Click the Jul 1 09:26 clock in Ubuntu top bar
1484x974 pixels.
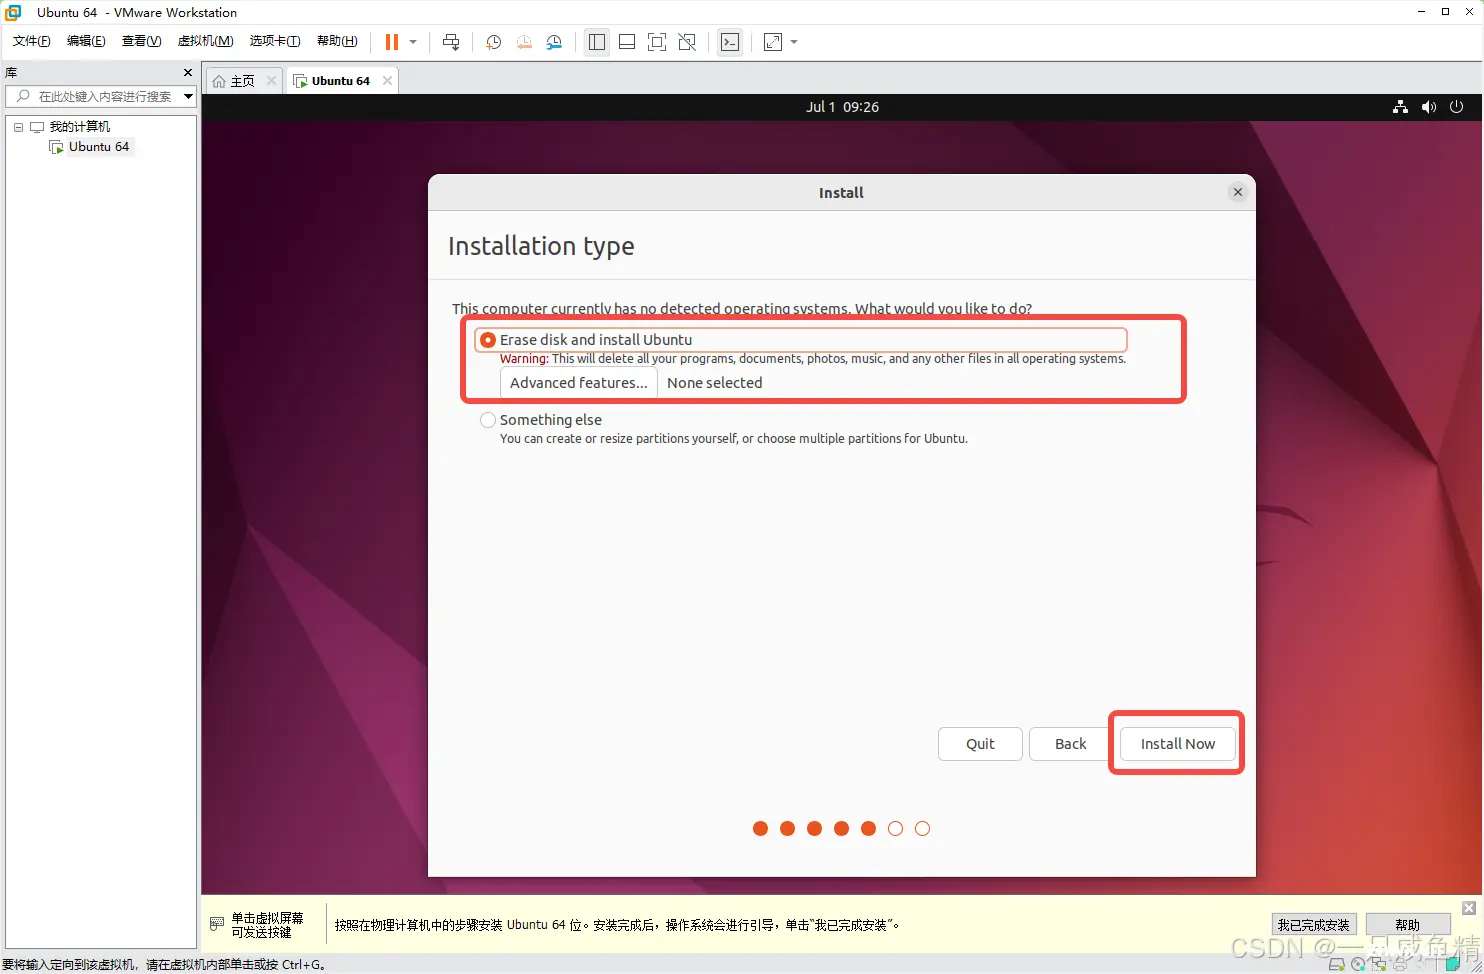[842, 107]
